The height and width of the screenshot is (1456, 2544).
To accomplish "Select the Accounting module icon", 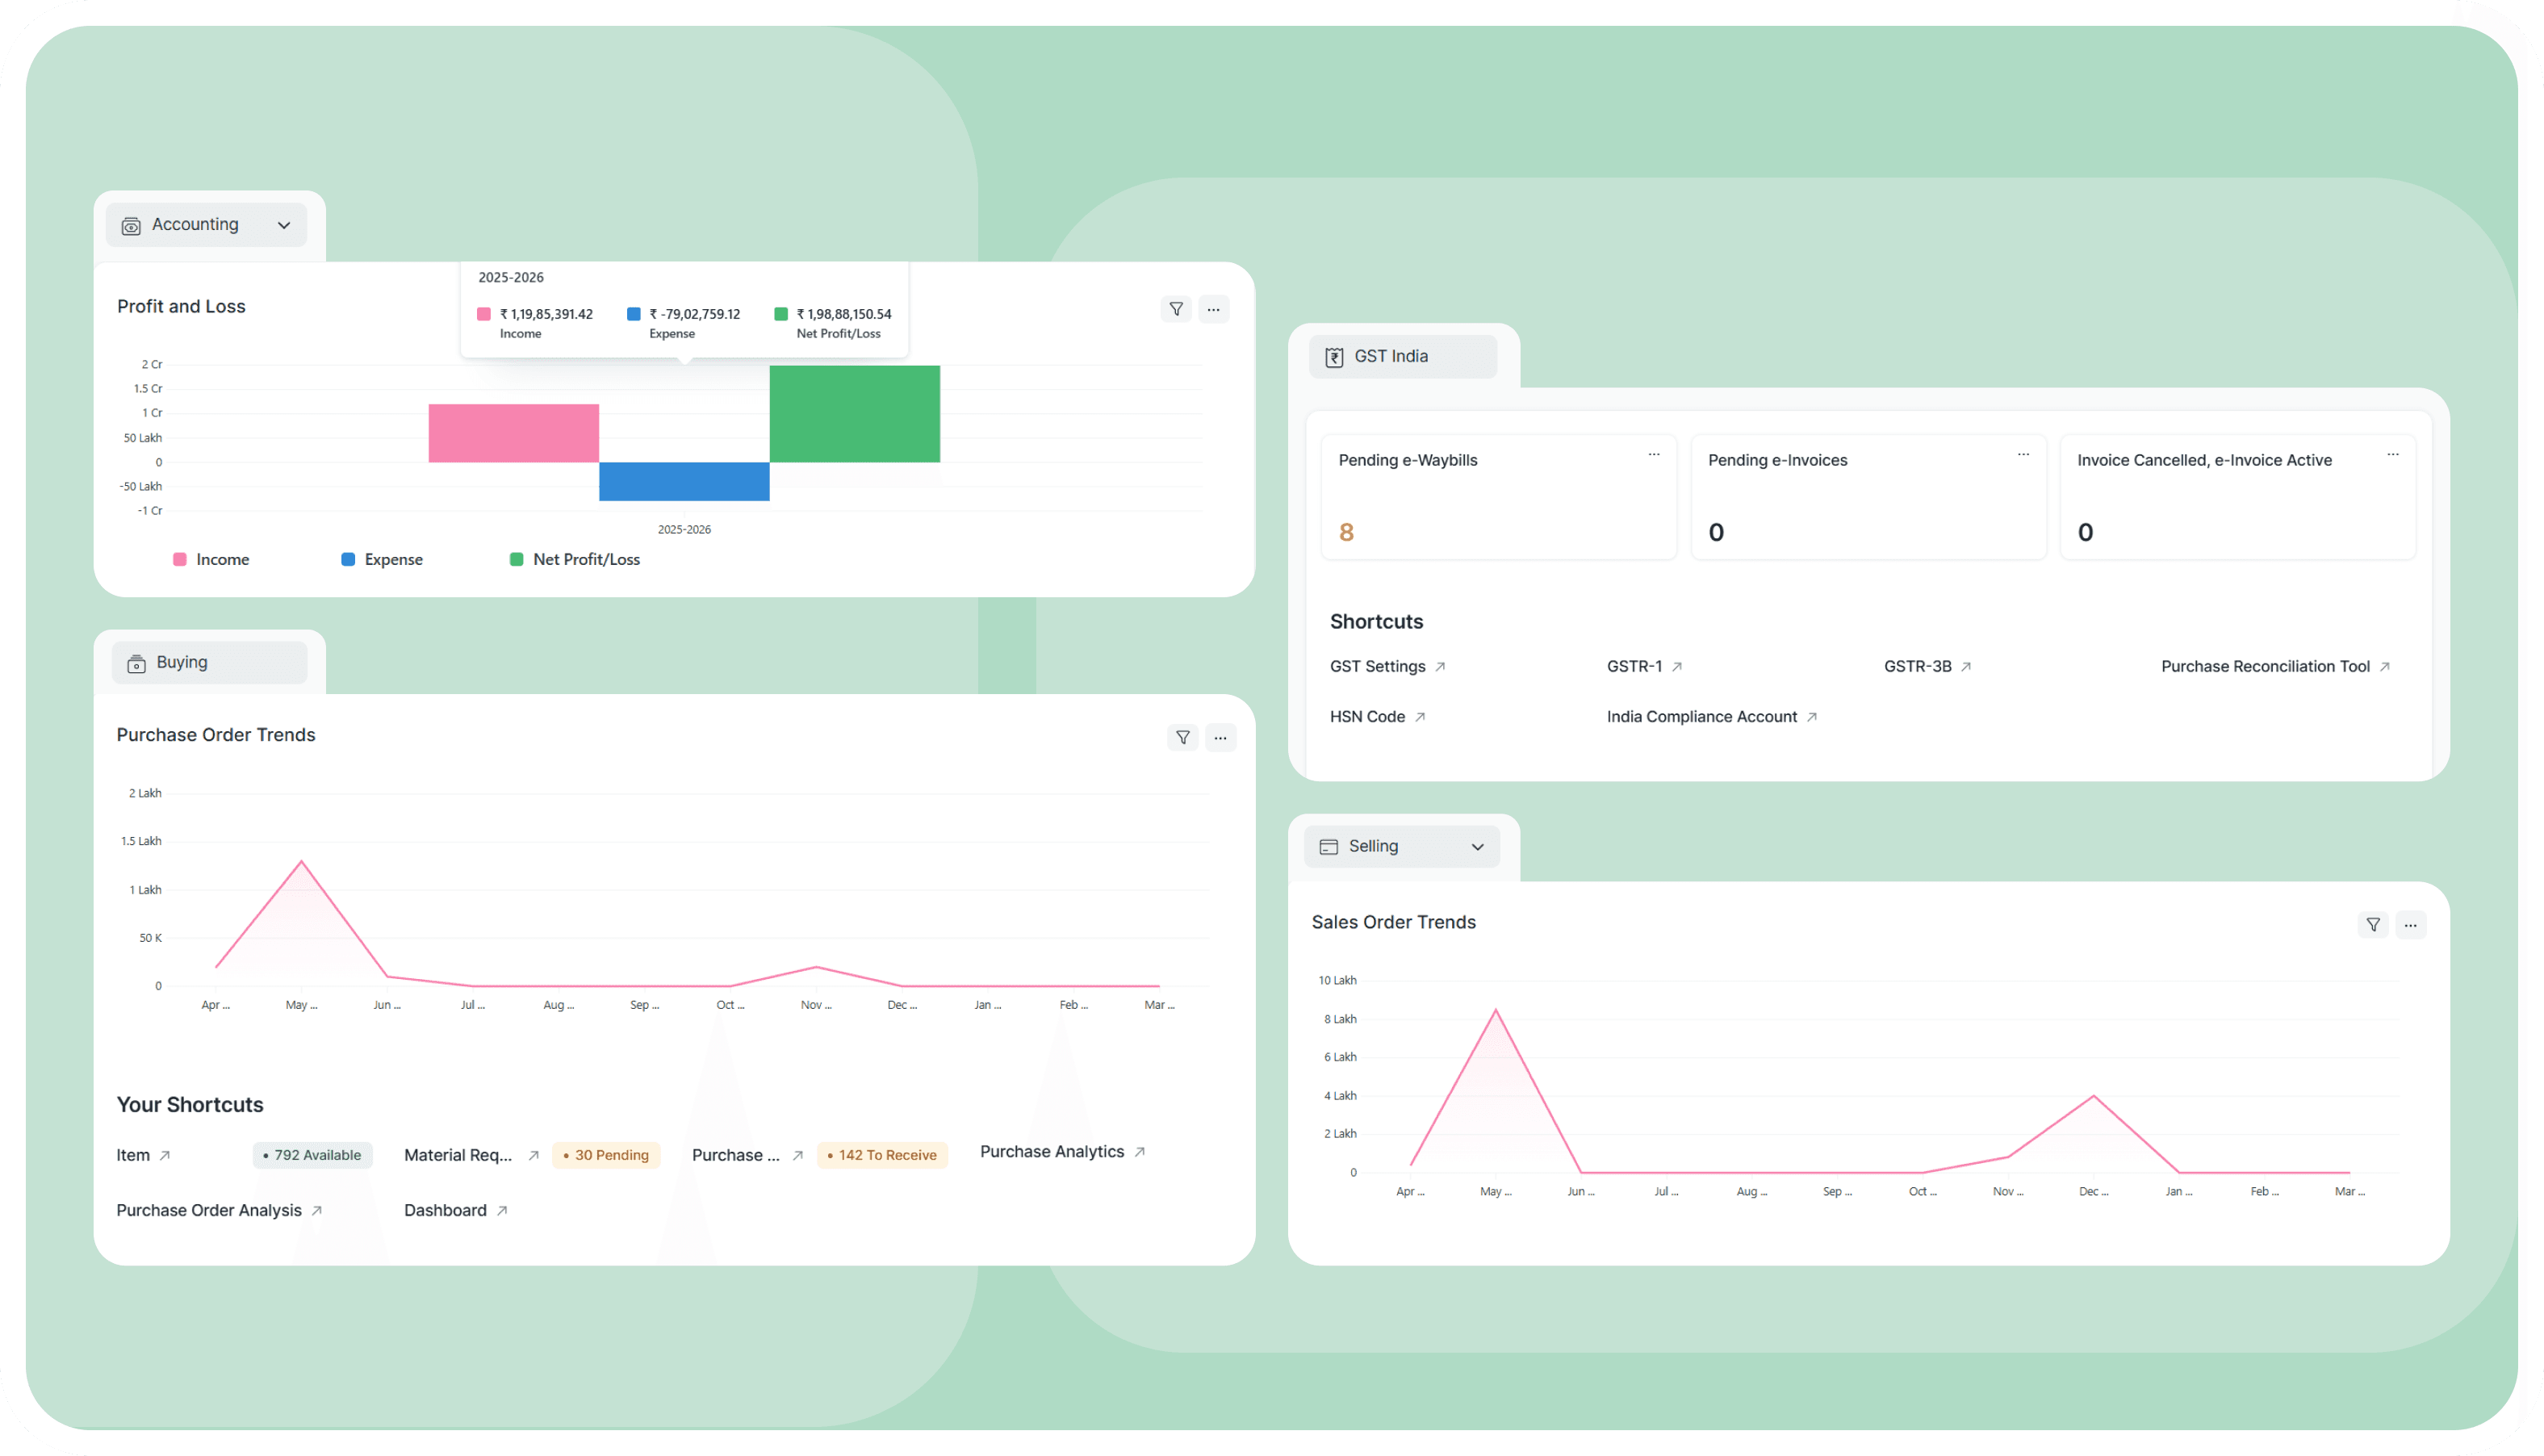I will click(131, 225).
